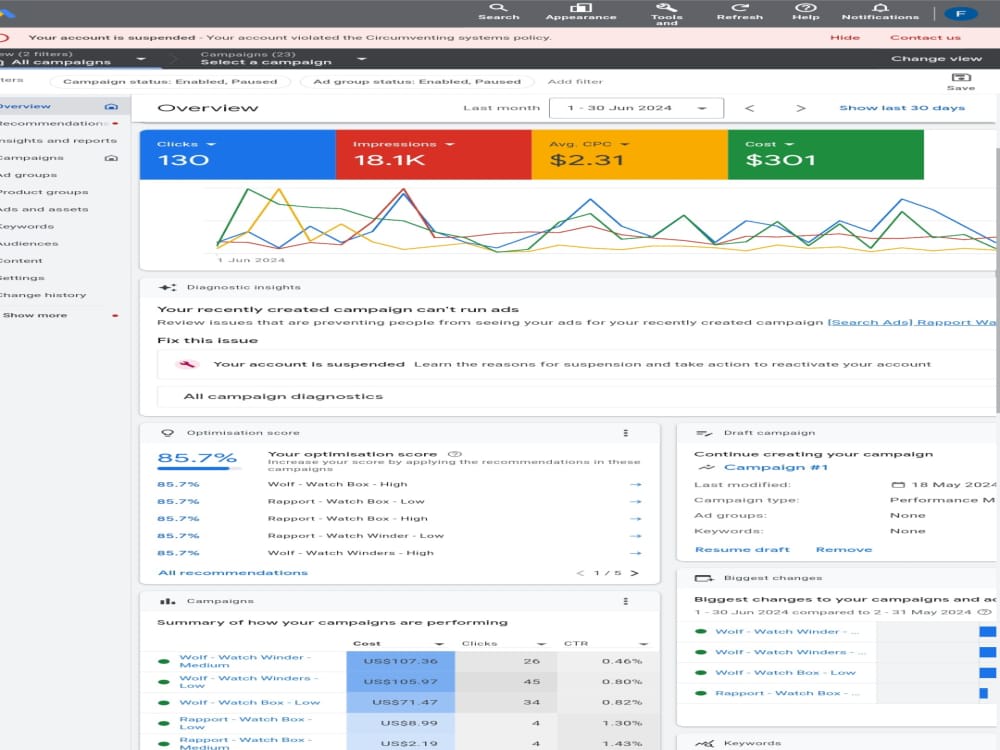Viewport: 1000px width, 750px height.
Task: Go to previous optimisation score page
Action: [580, 573]
